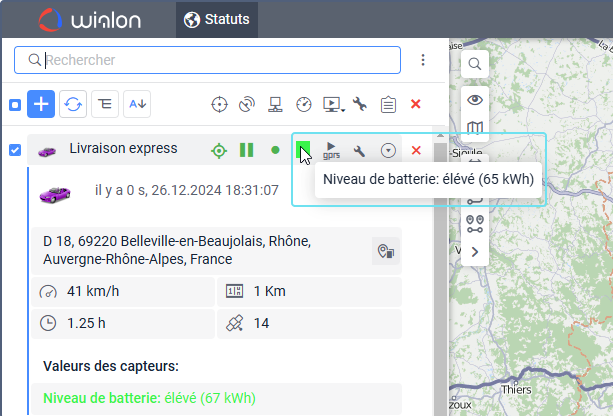Click the crosshair icon in the column header toolbar
This screenshot has height=416, width=613.
pos(219,104)
